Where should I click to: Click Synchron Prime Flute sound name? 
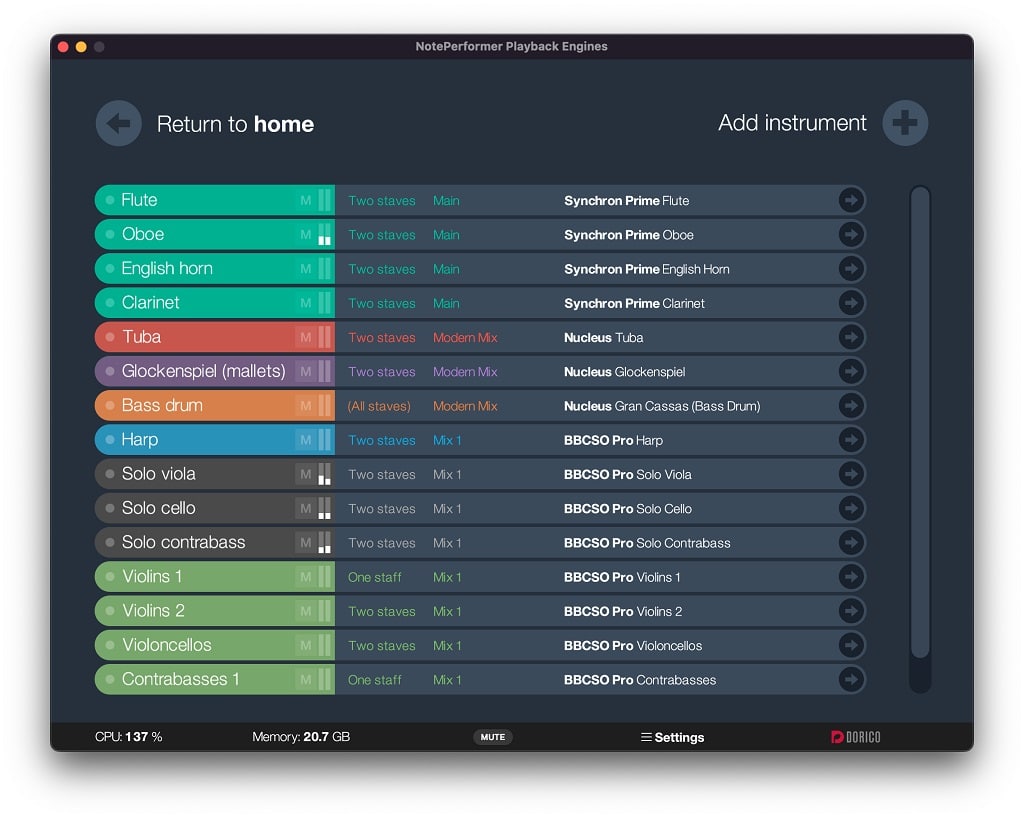pyautogui.click(x=626, y=200)
